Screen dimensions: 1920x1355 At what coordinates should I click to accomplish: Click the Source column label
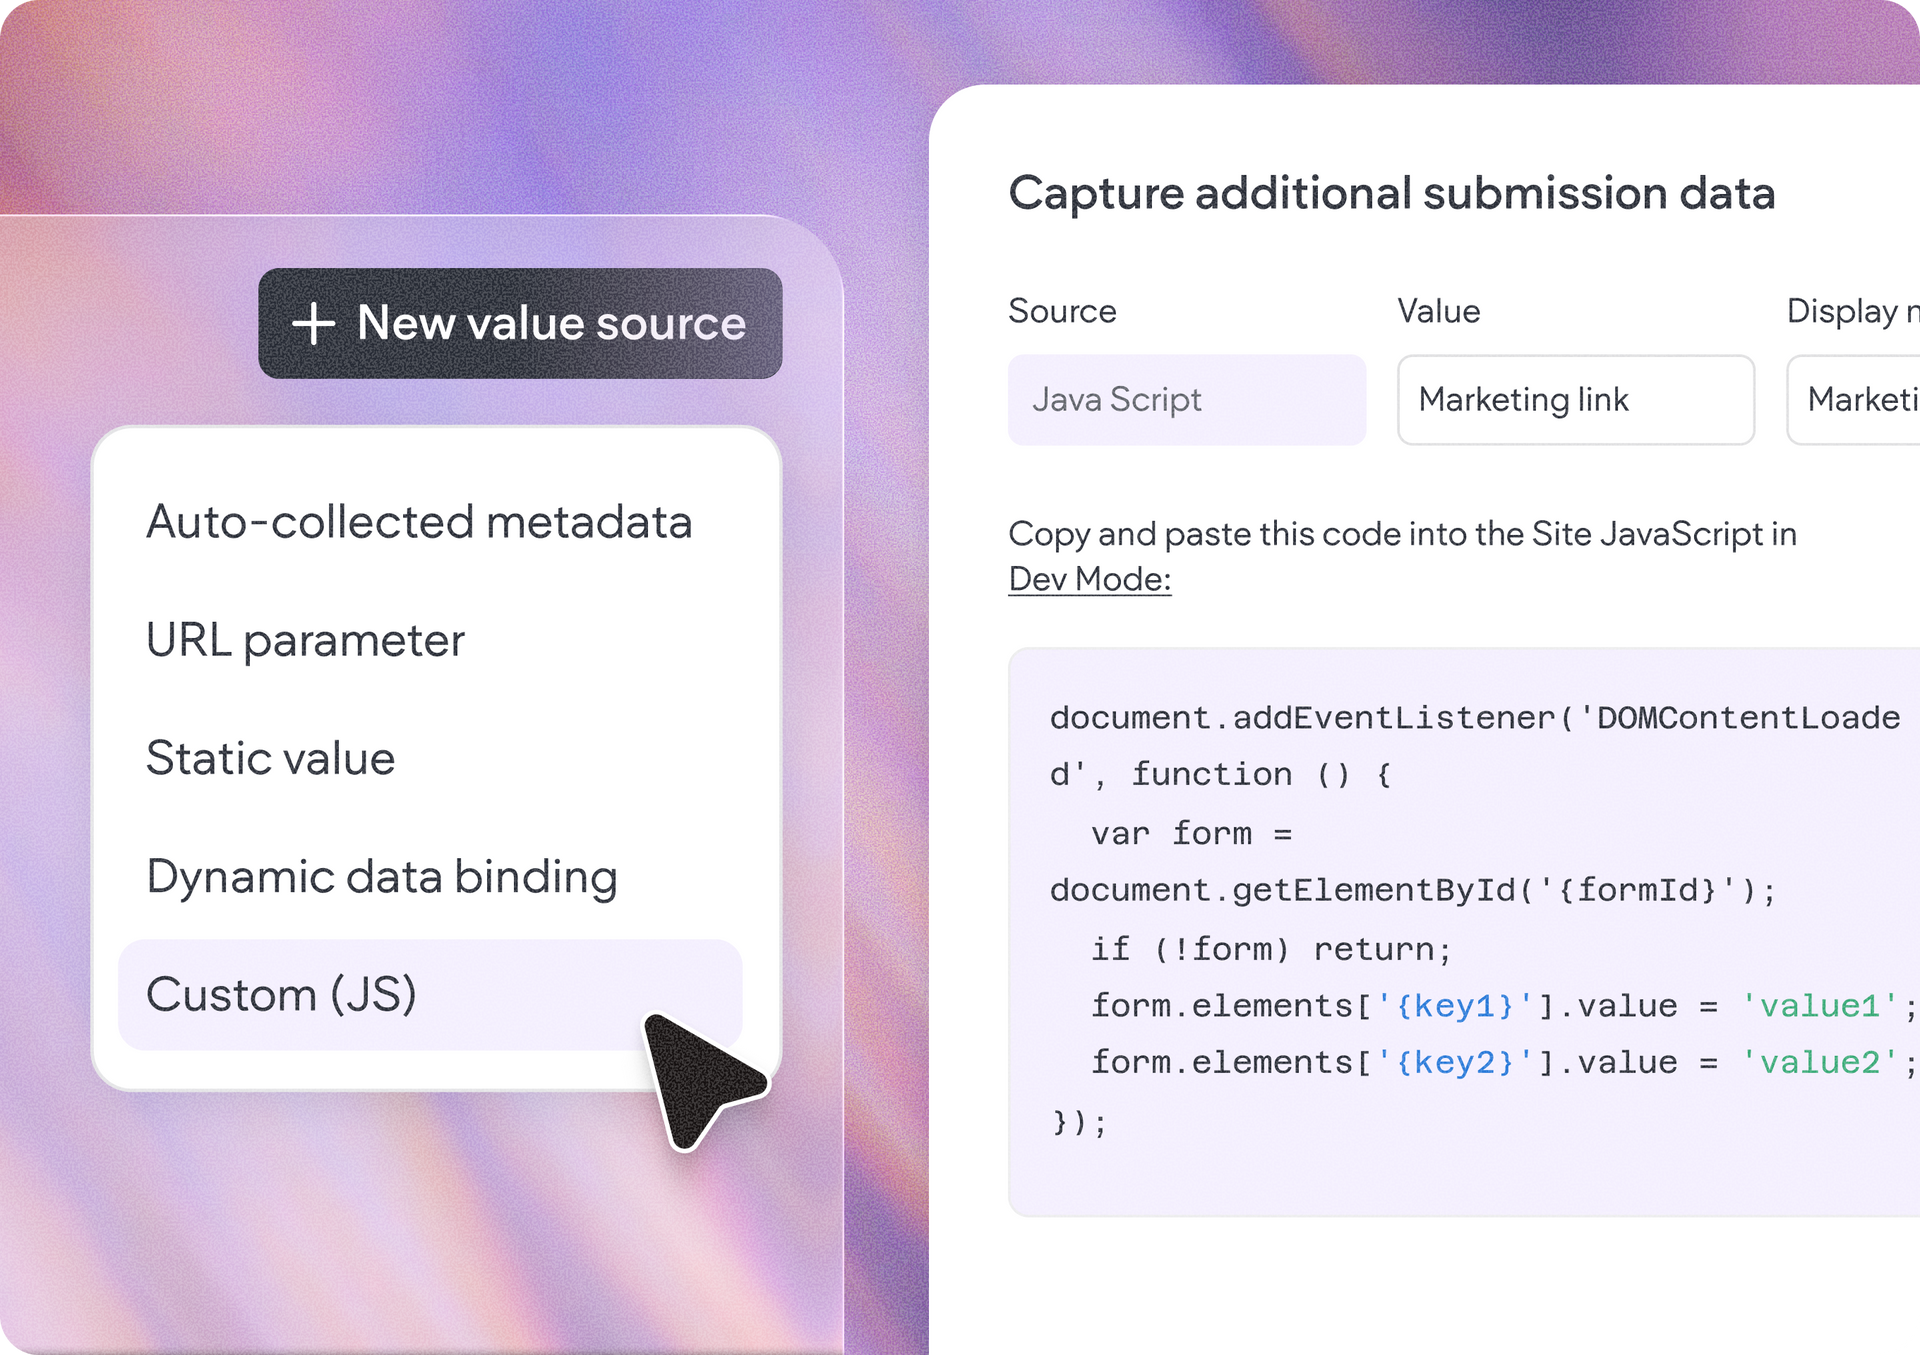point(1062,311)
